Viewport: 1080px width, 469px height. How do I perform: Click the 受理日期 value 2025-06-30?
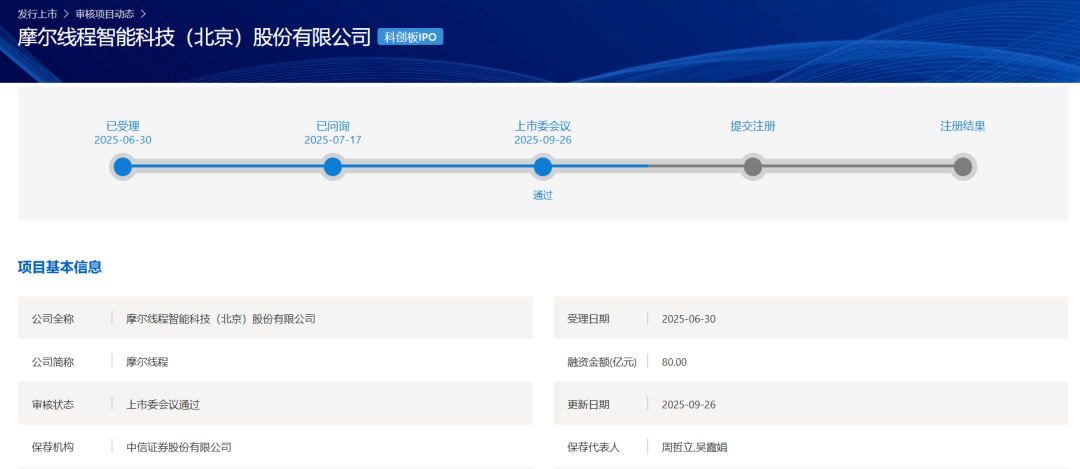(x=689, y=319)
